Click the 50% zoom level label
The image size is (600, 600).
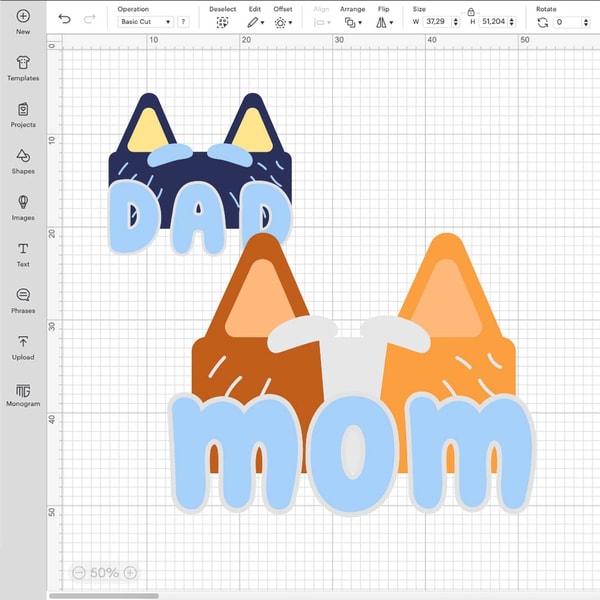tap(104, 573)
